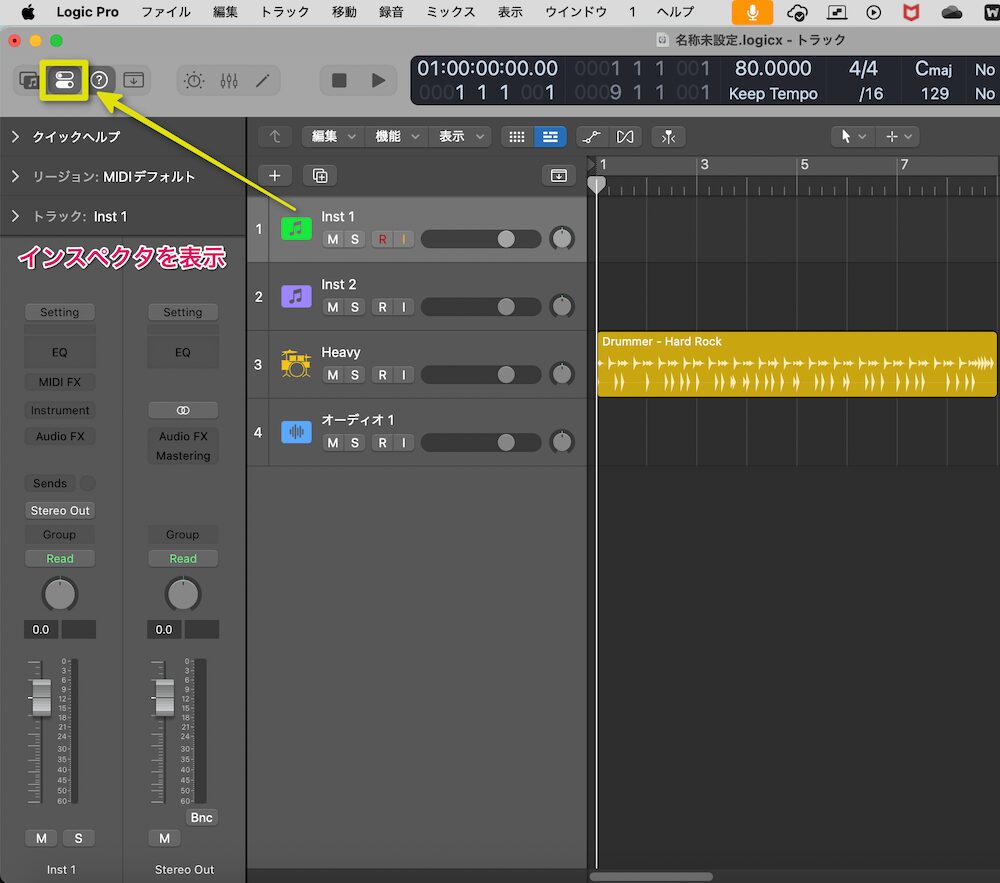
Task: Mute the Inst 2 track
Action: (333, 307)
